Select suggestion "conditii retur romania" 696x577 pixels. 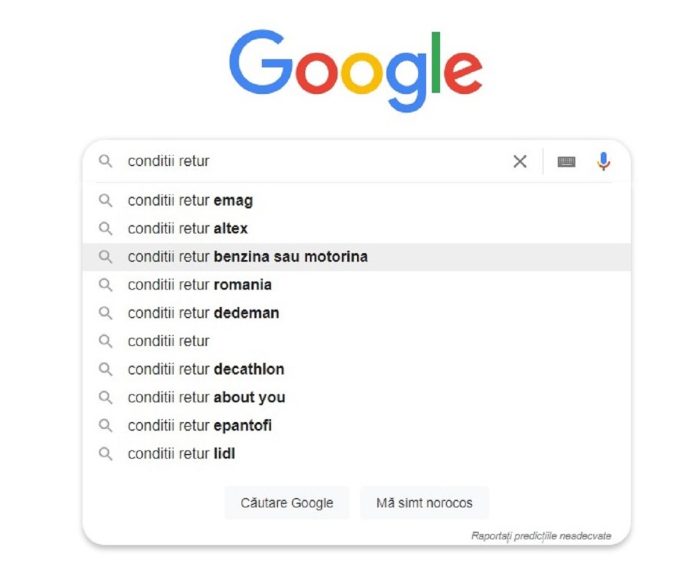coord(200,285)
